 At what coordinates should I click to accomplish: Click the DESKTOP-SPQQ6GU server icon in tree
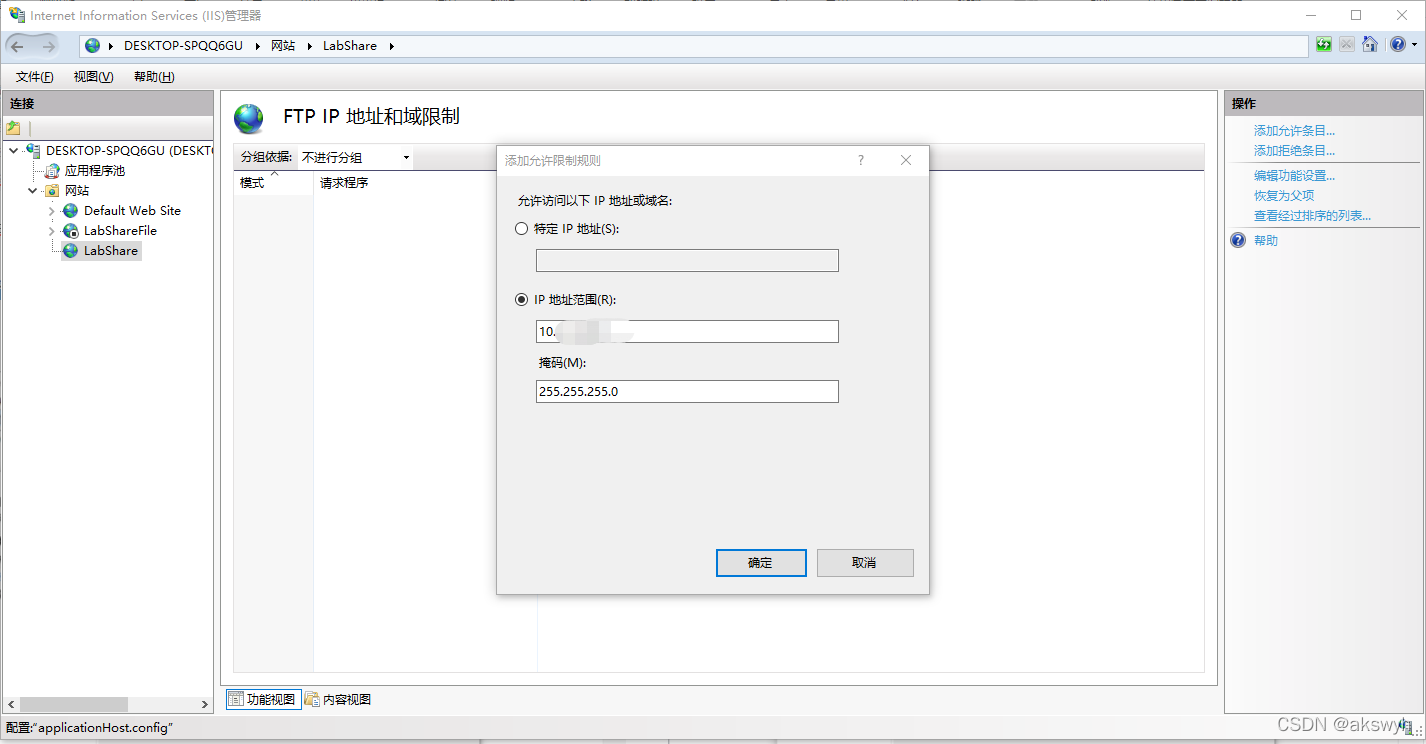pos(33,151)
